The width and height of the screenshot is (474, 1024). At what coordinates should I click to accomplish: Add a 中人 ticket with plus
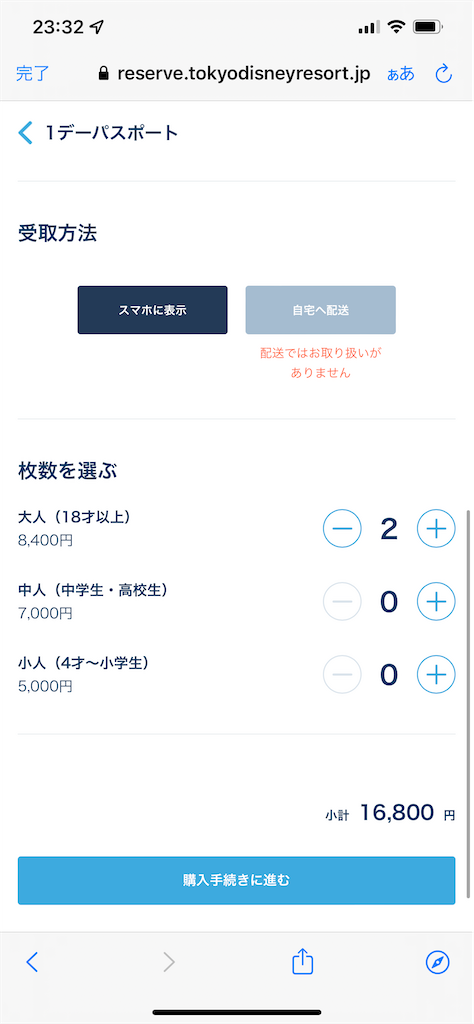[x=436, y=601]
